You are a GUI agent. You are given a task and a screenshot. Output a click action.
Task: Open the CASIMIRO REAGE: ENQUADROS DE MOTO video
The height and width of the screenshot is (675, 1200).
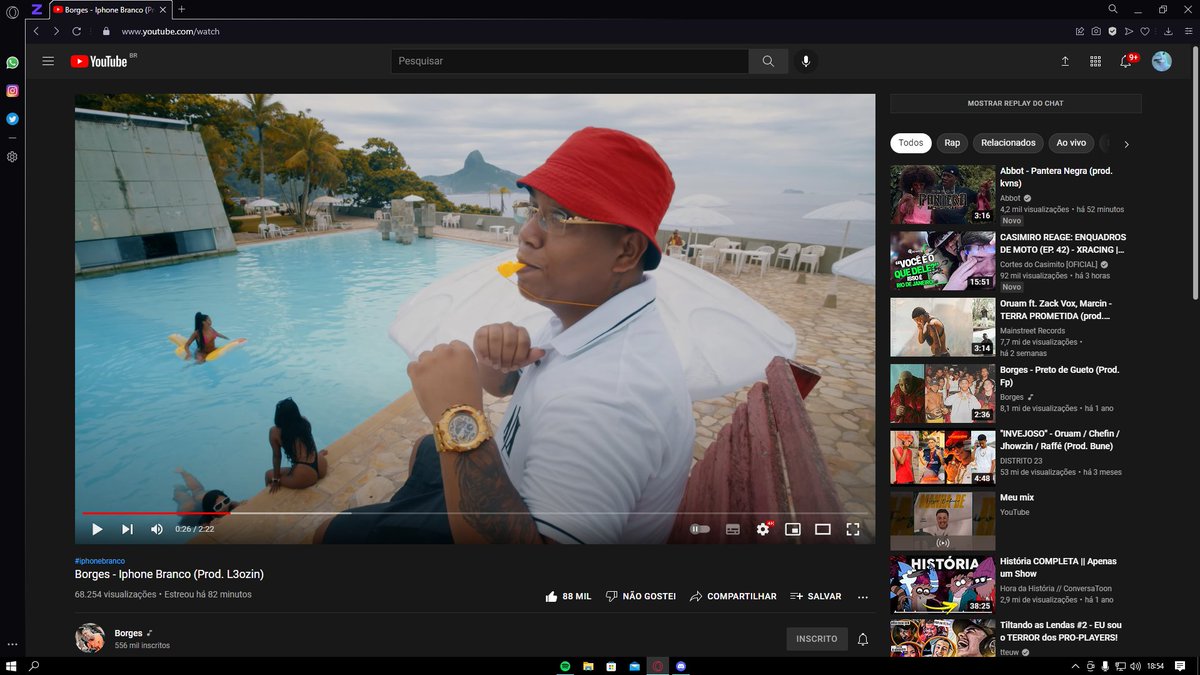(x=942, y=261)
